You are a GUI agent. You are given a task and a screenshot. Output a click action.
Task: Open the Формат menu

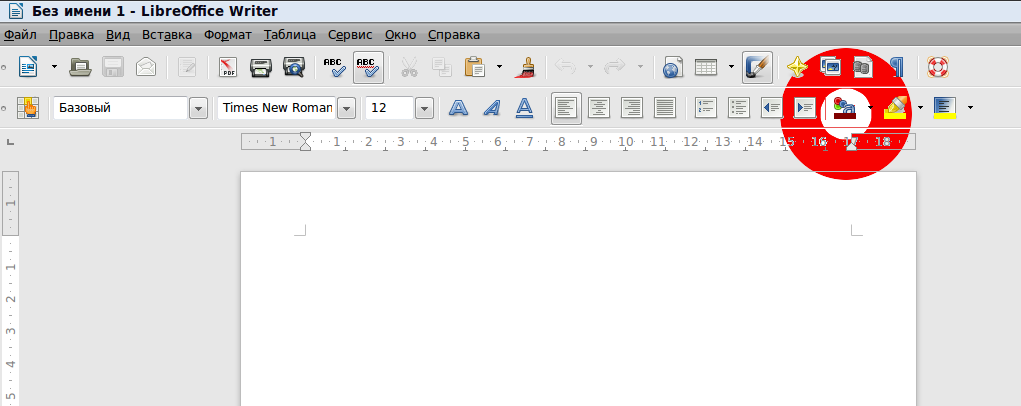(228, 35)
